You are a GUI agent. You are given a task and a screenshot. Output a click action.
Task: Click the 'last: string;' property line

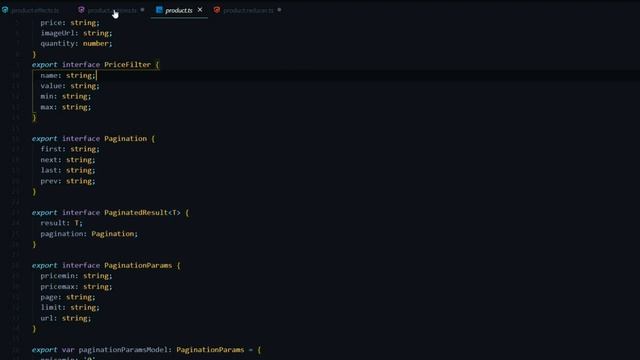pos(68,171)
